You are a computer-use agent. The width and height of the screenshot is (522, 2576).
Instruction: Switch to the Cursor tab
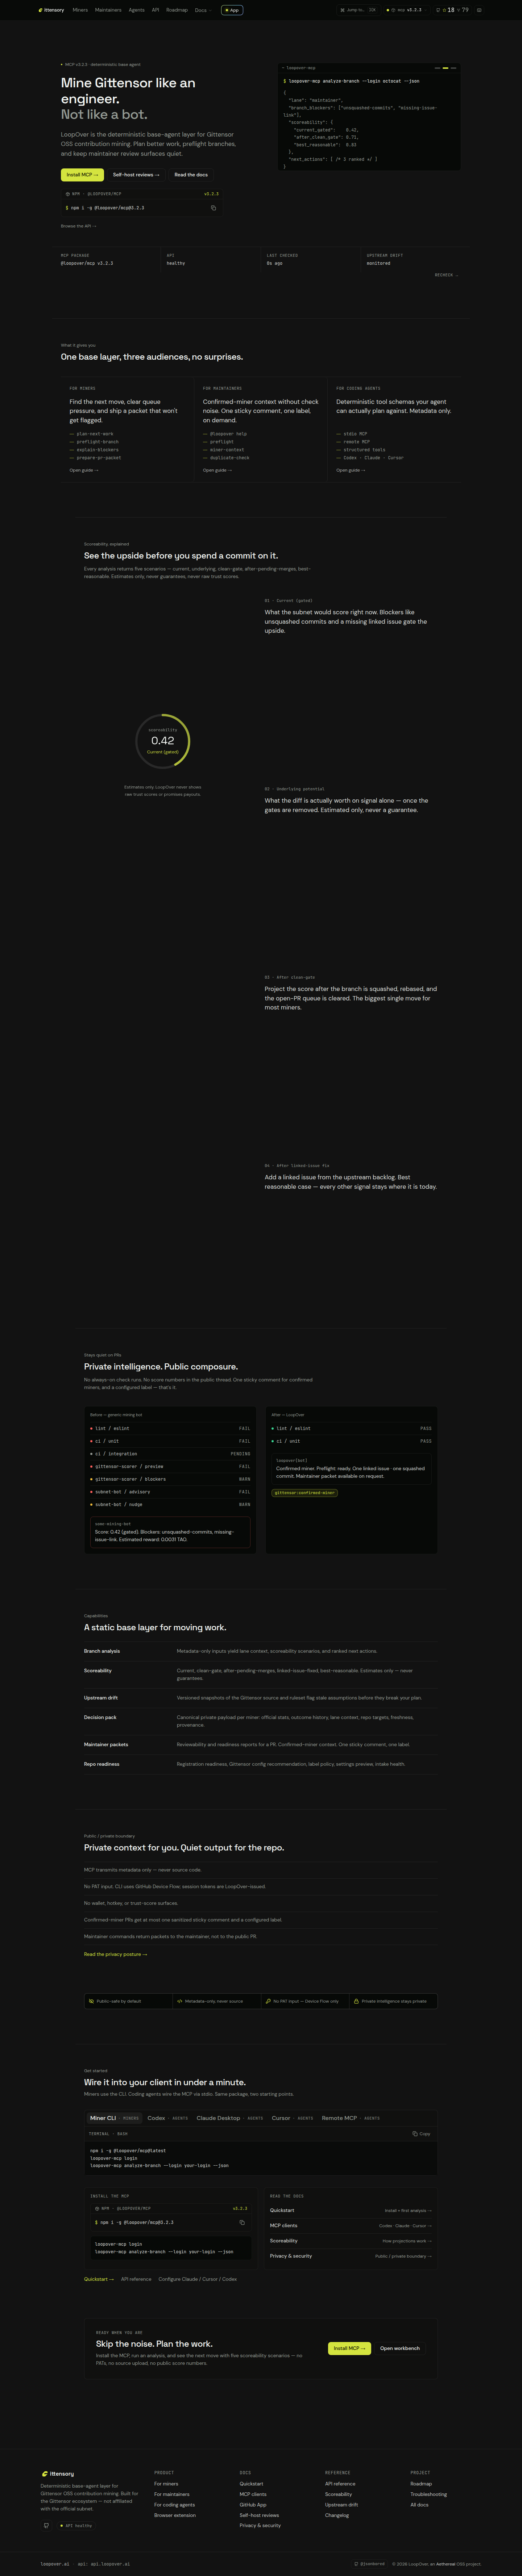click(292, 2118)
